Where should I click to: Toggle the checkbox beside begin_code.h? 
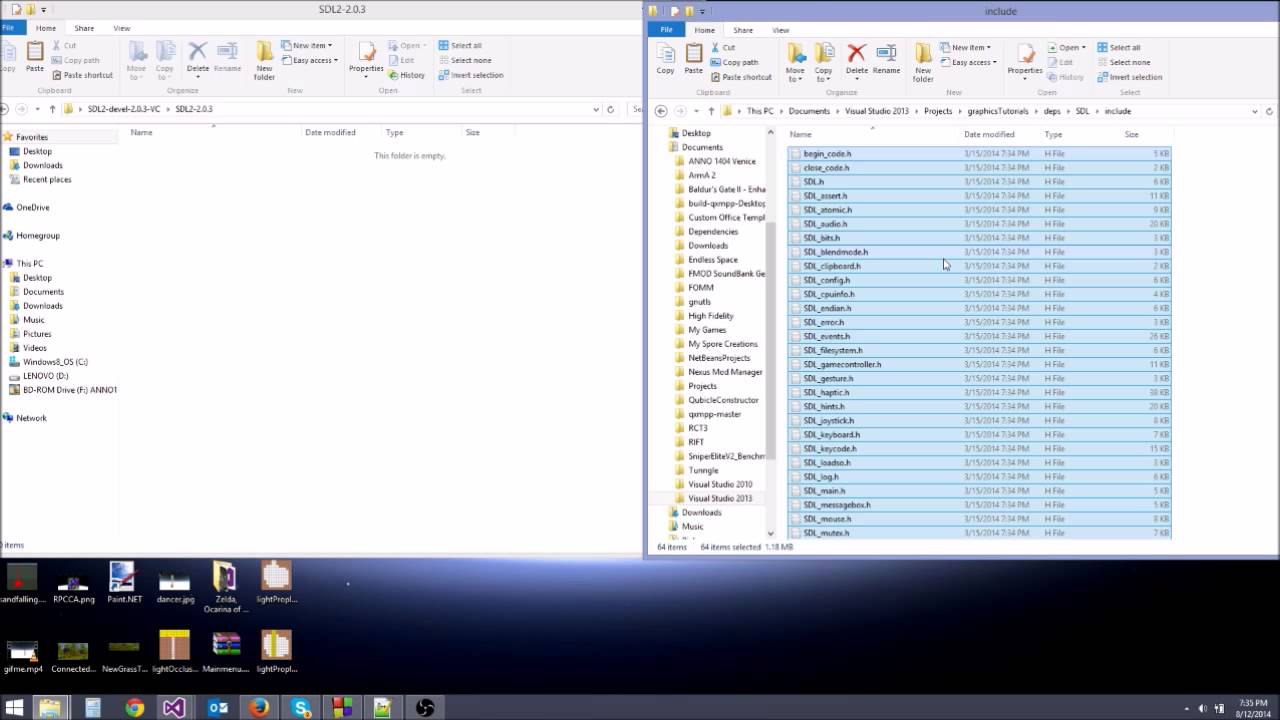796,154
